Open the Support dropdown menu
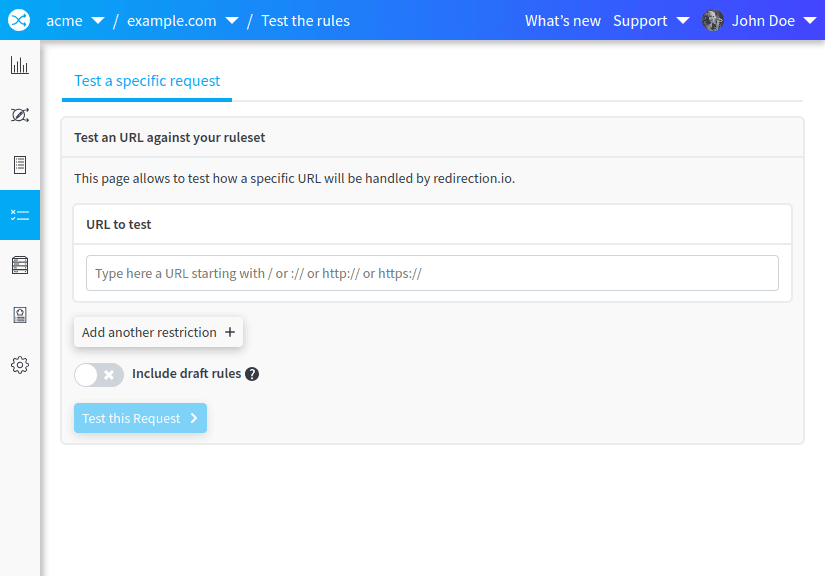The height and width of the screenshot is (576, 825). point(651,21)
